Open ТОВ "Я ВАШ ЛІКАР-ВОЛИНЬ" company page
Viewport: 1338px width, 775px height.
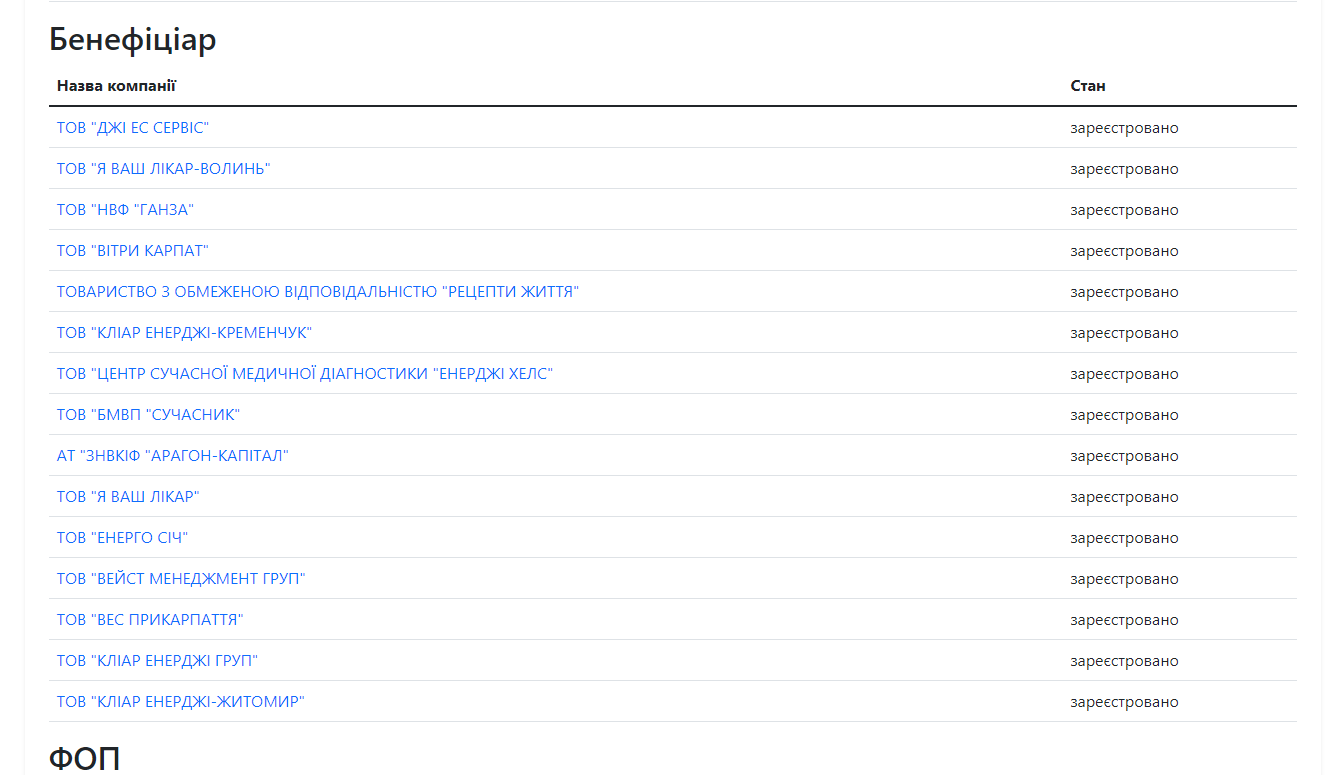pyautogui.click(x=163, y=169)
